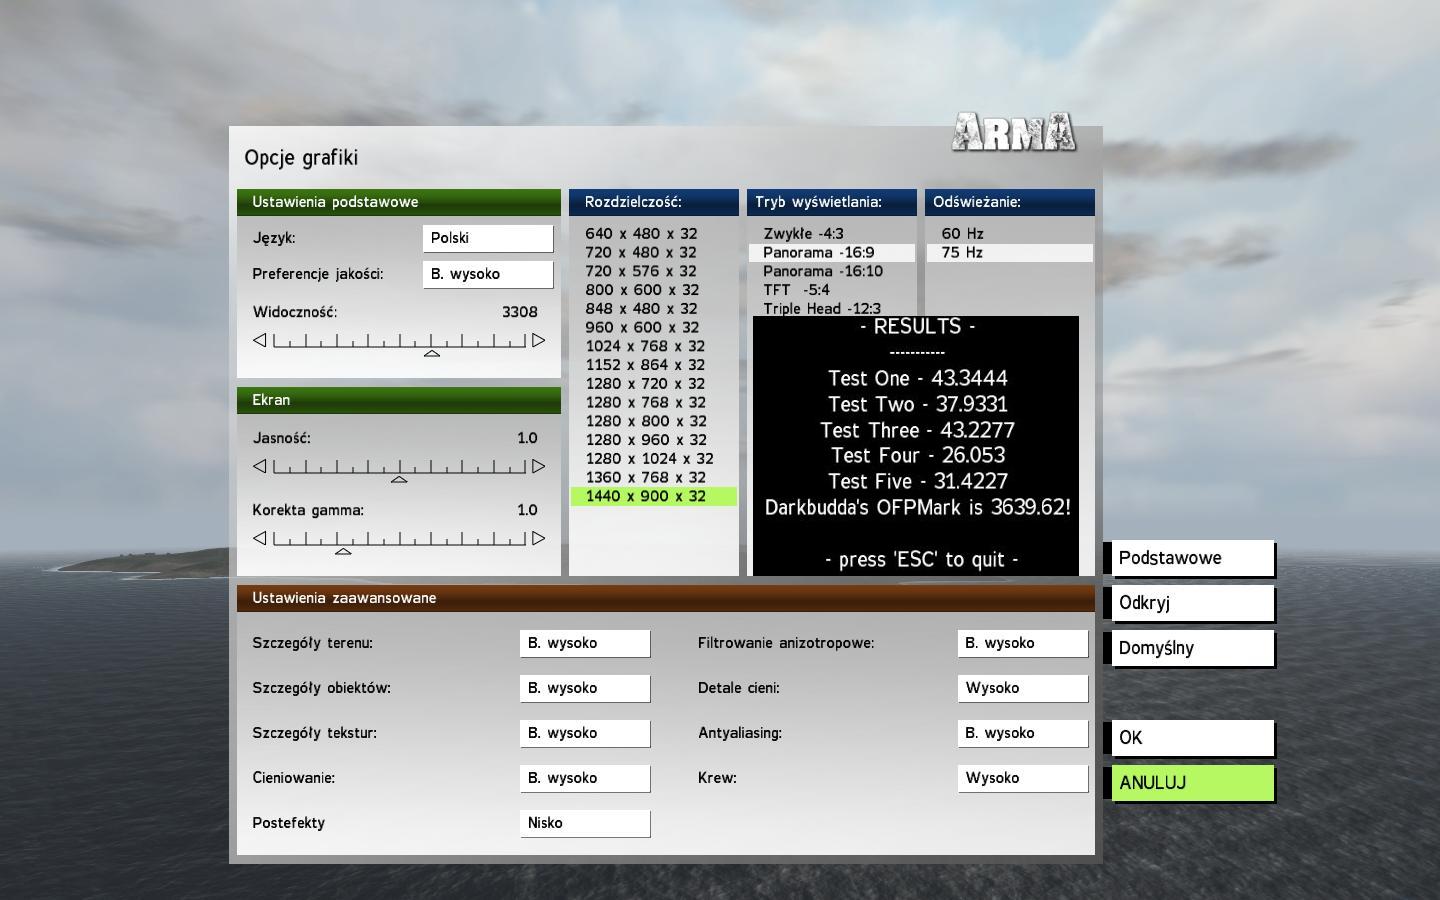Click the Widoczność slider track
1440x900 pixels.
click(399, 341)
